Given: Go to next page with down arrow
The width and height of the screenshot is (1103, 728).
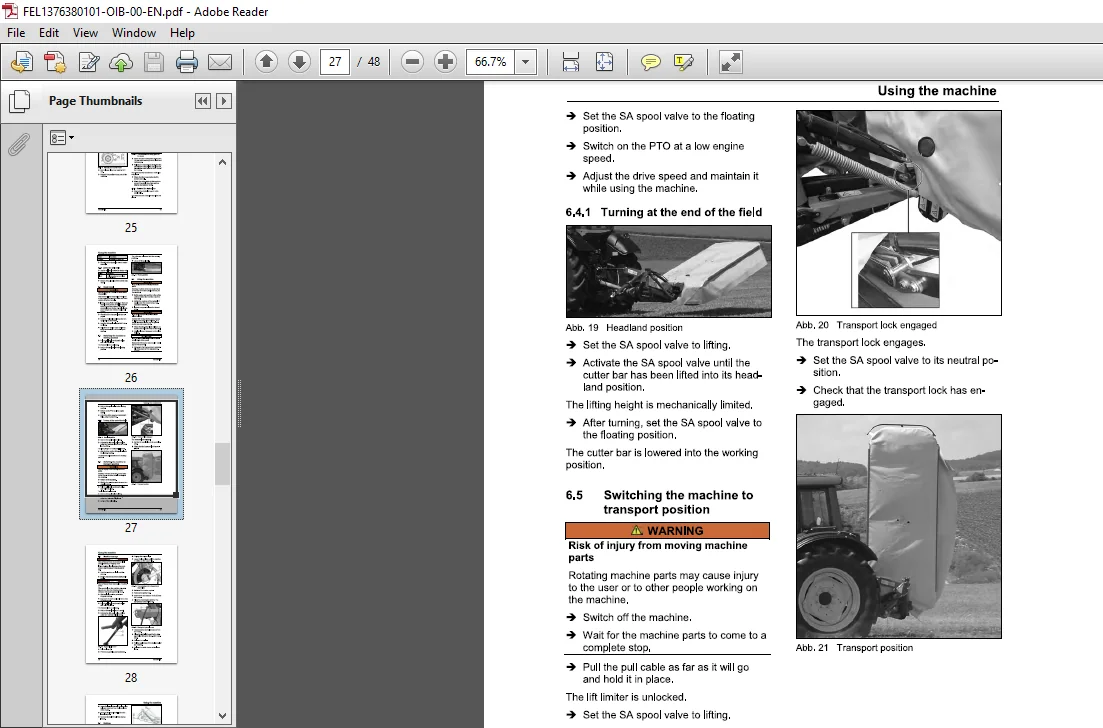Looking at the screenshot, I should [x=299, y=62].
